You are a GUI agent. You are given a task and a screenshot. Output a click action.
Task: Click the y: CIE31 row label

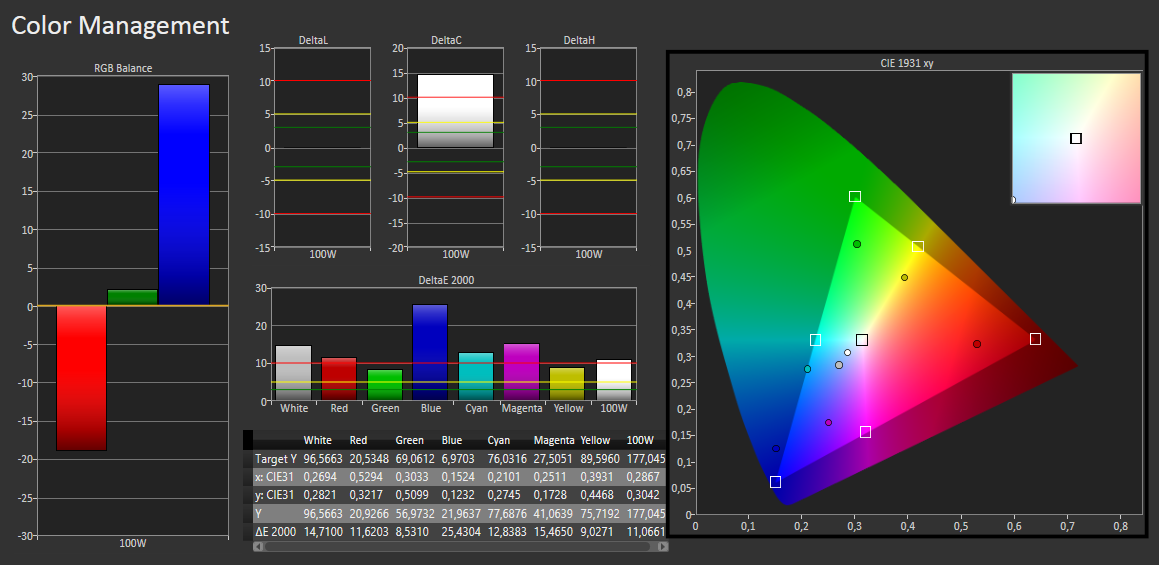pyautogui.click(x=275, y=495)
